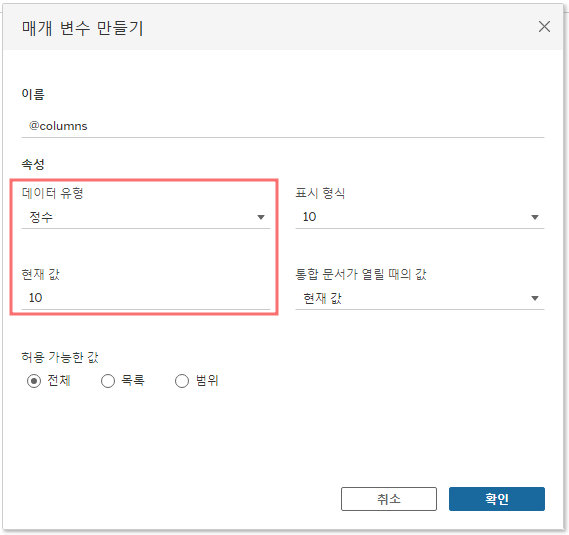Click the 현재 값 label above the 10 field
Viewport: 569px width, 535px height.
coord(41,274)
